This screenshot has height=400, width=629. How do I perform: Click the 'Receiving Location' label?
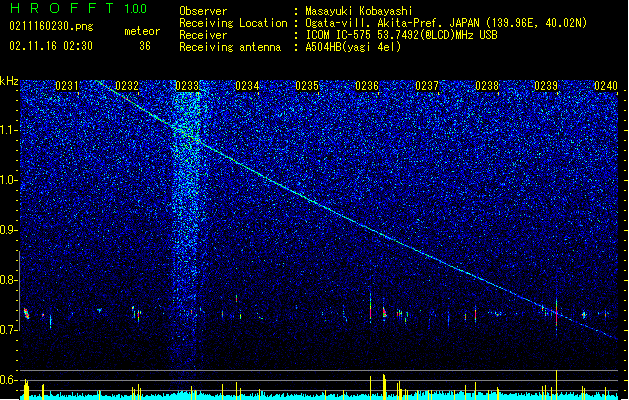[233, 23]
